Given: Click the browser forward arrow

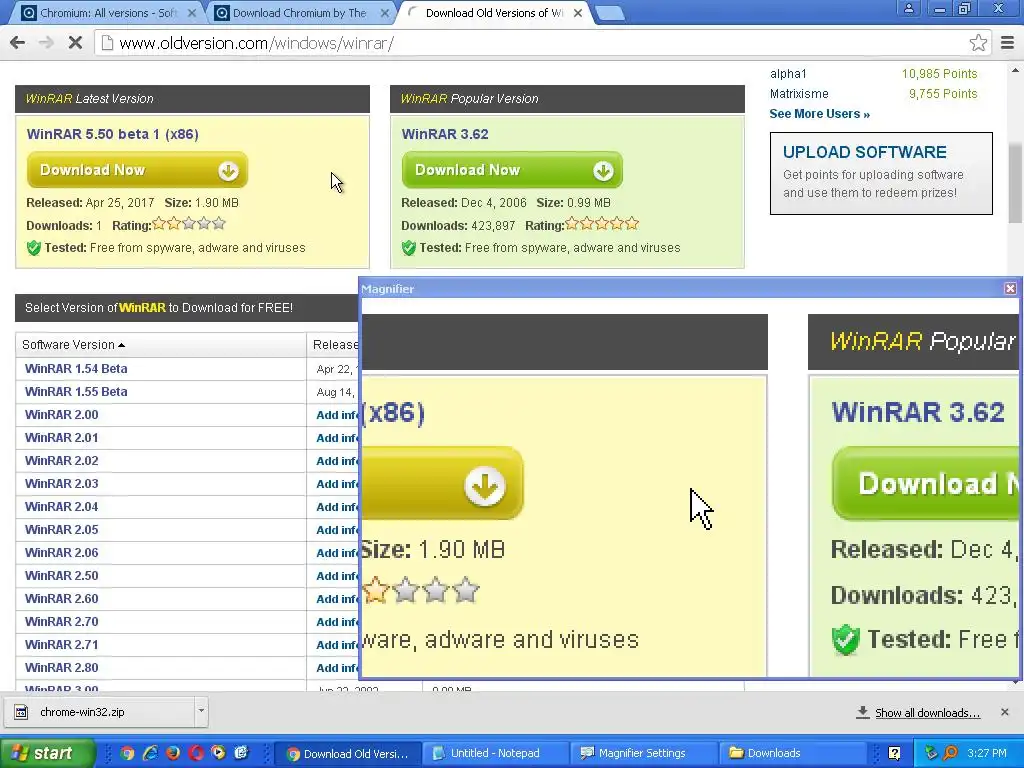Looking at the screenshot, I should pos(46,43).
